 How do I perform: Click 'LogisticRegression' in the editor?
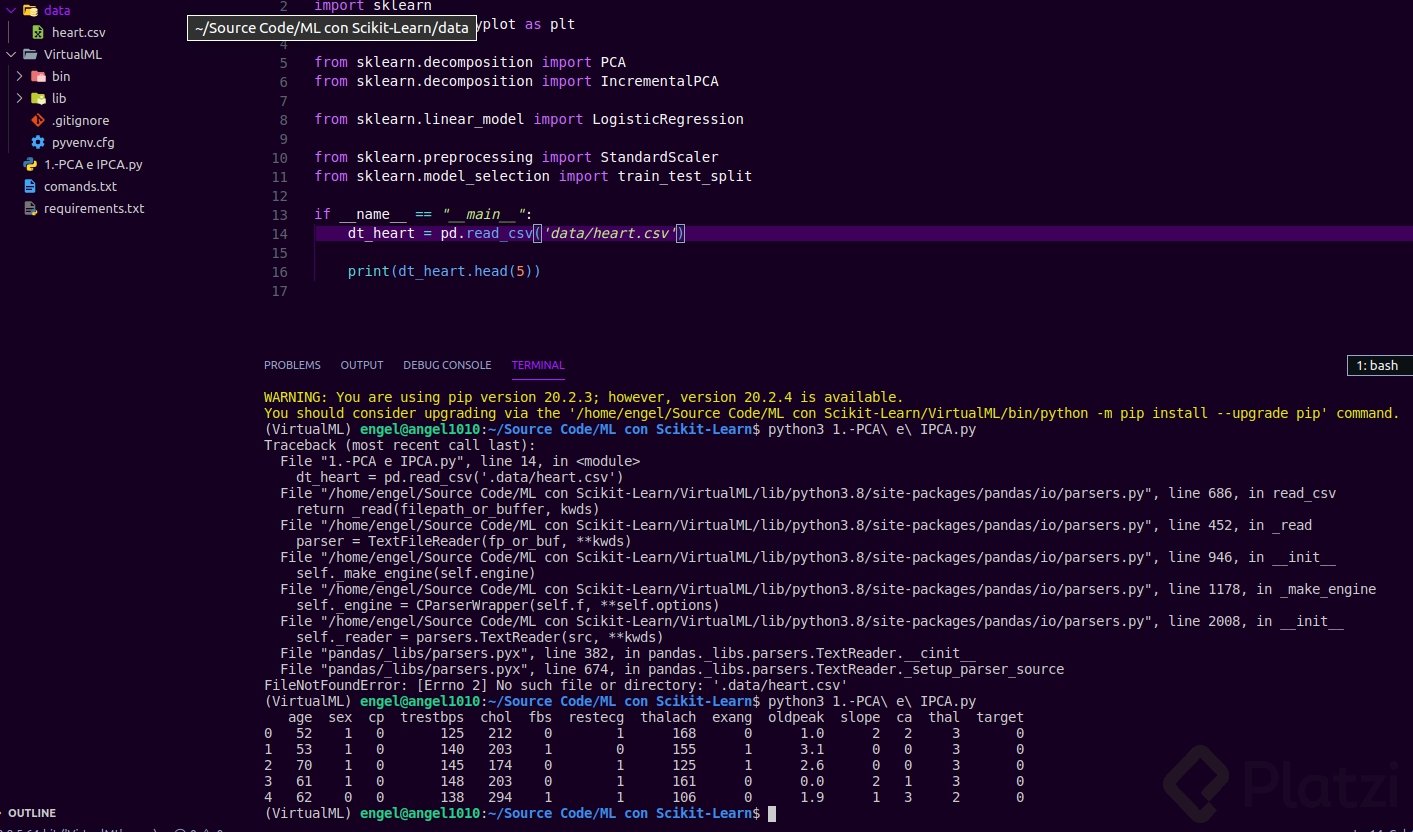point(668,119)
